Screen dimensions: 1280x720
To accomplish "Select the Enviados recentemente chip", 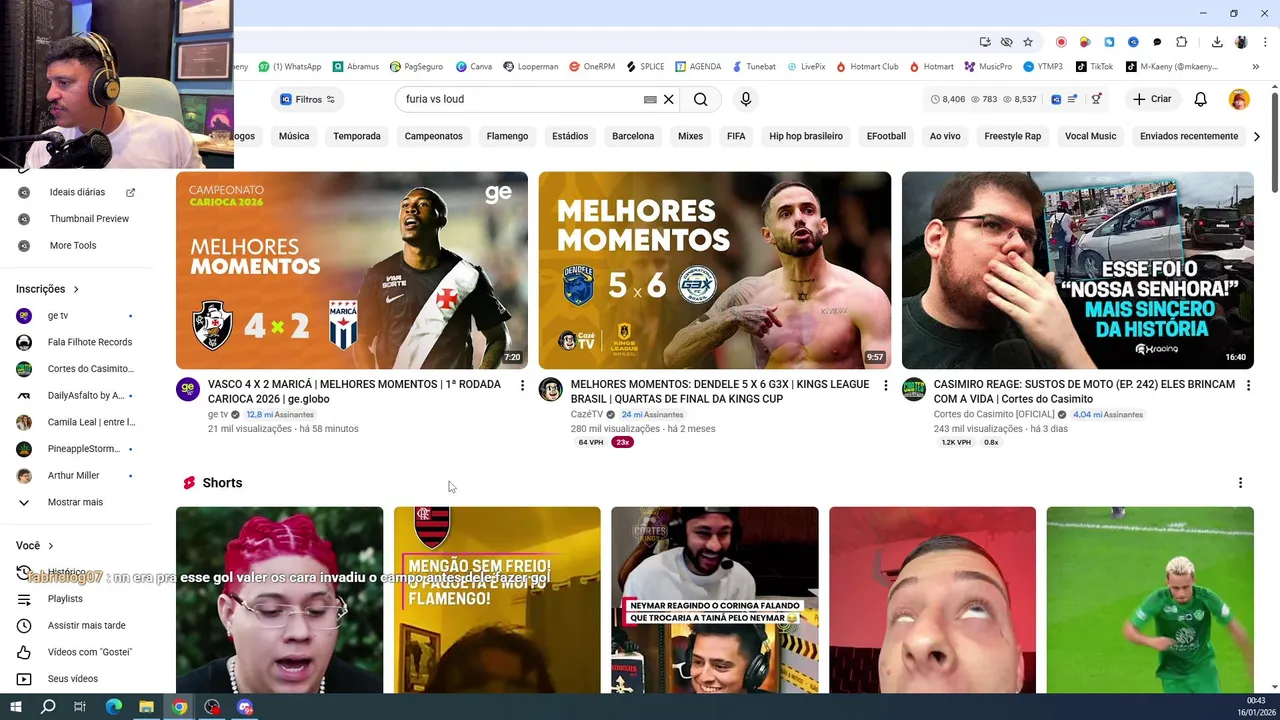I will [1189, 136].
